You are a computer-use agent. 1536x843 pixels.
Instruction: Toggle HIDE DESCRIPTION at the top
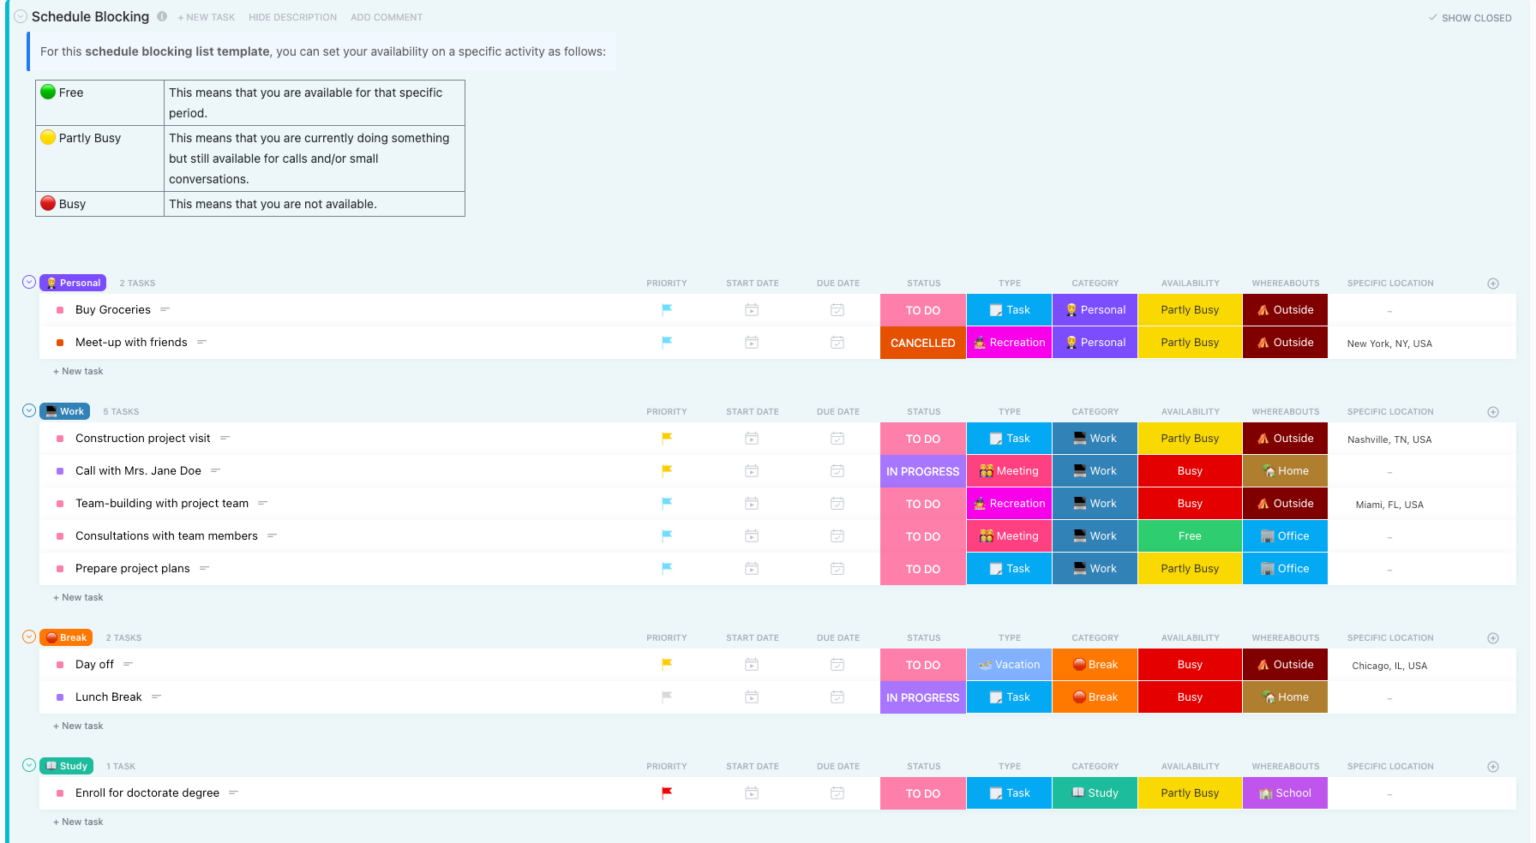[x=292, y=17]
